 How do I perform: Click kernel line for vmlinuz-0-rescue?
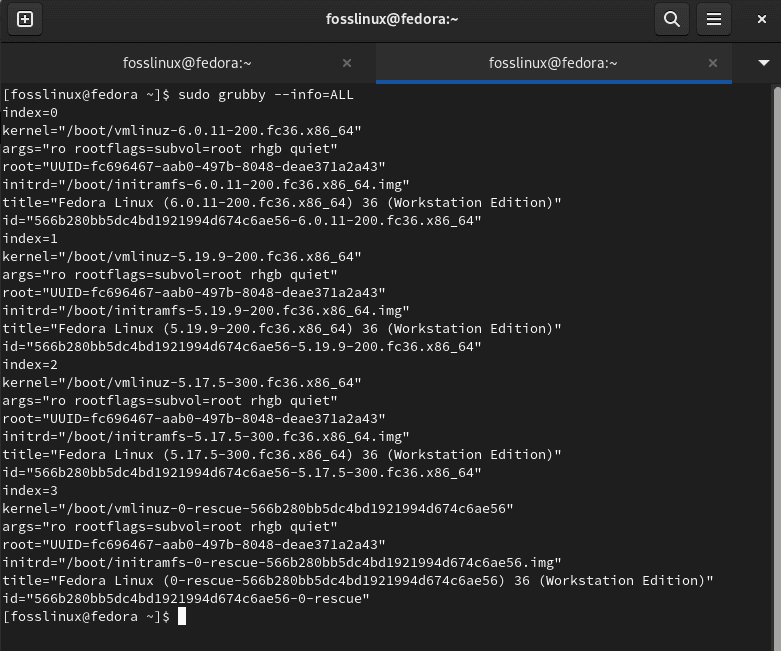click(258, 509)
